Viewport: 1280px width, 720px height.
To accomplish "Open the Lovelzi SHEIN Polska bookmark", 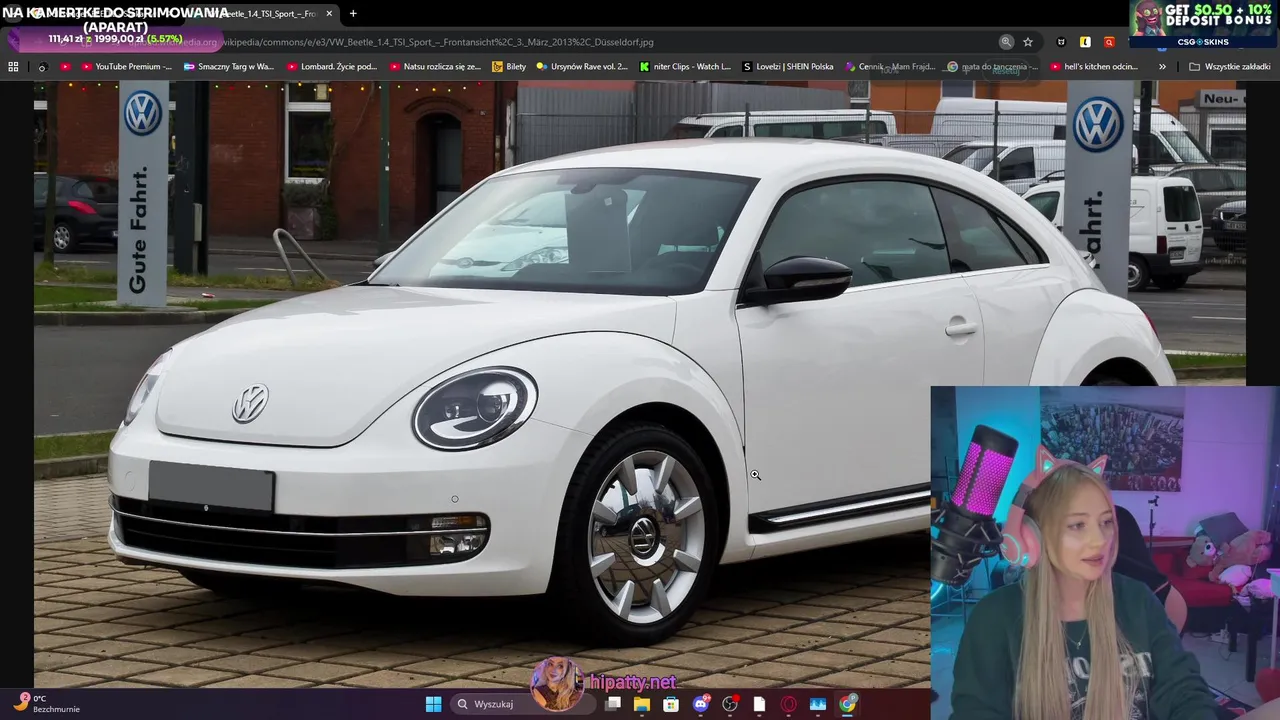I will [788, 67].
